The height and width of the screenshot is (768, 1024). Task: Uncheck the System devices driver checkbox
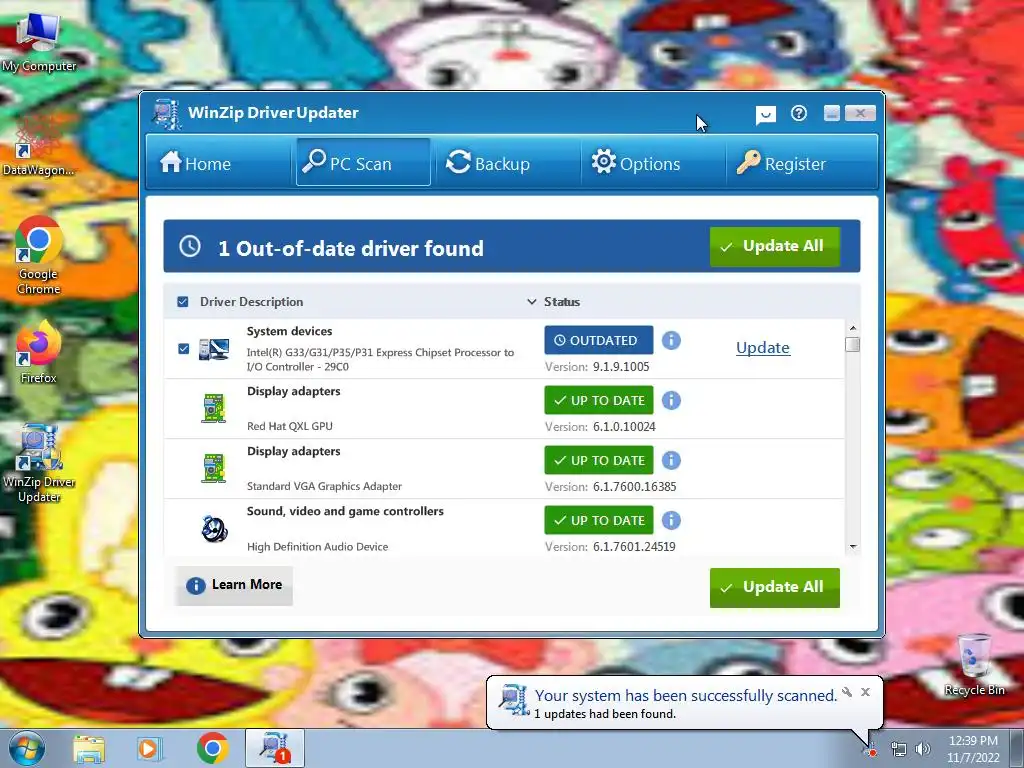184,349
